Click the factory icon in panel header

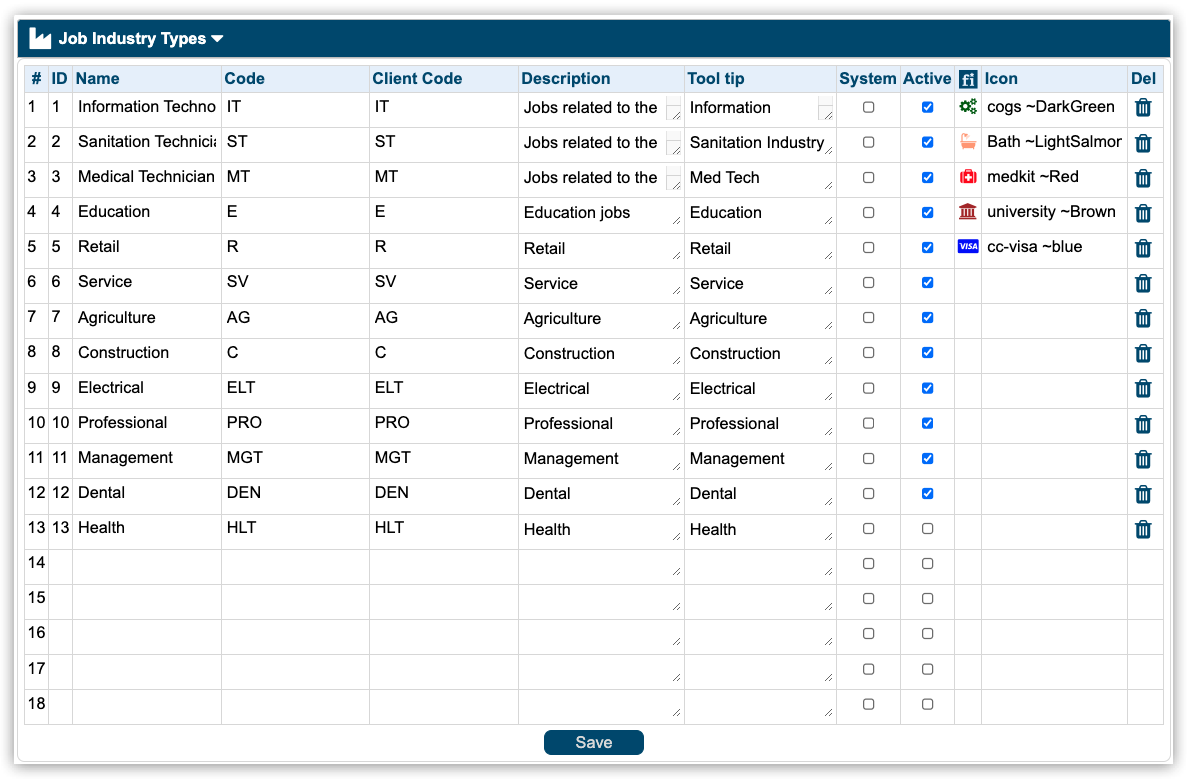(40, 39)
